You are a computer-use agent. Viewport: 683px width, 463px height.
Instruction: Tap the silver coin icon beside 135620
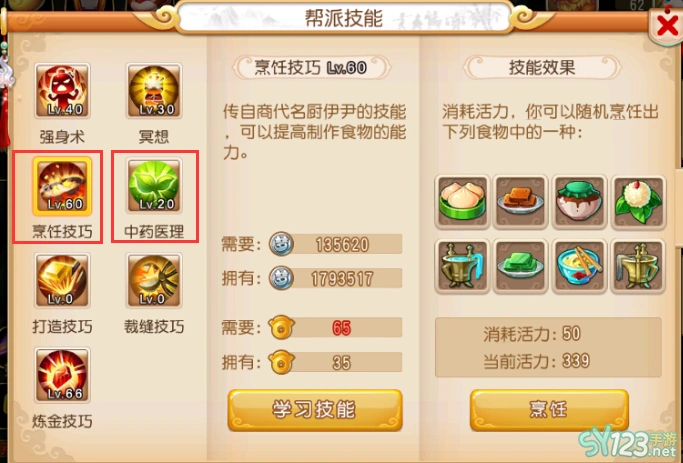coord(281,244)
